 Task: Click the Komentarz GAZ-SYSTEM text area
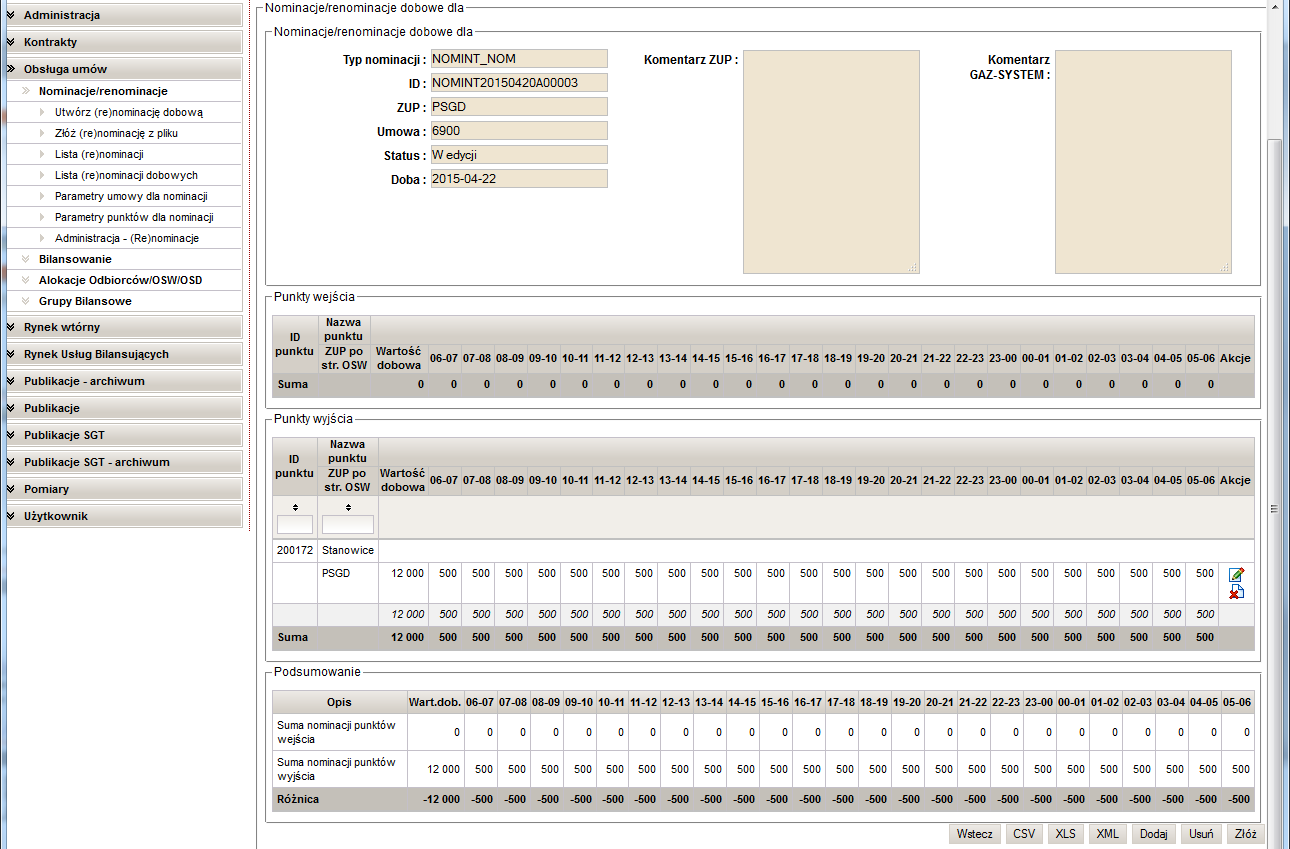pyautogui.click(x=1143, y=162)
